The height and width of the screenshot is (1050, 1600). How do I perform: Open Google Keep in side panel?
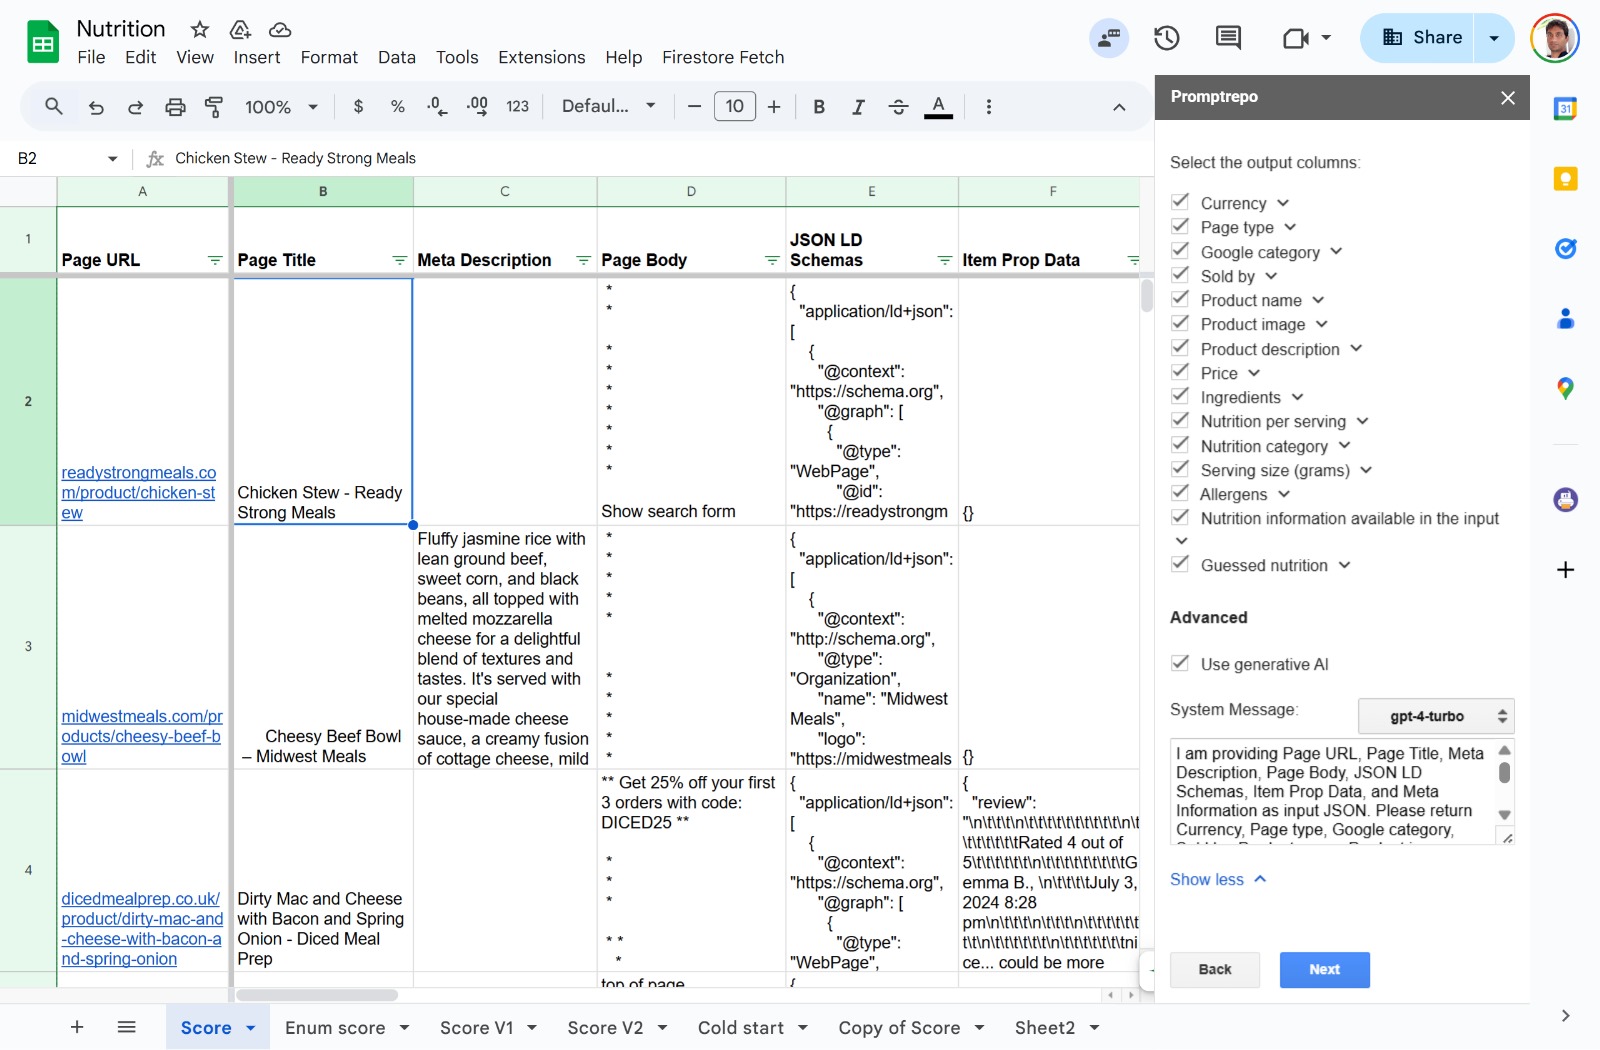click(x=1565, y=179)
